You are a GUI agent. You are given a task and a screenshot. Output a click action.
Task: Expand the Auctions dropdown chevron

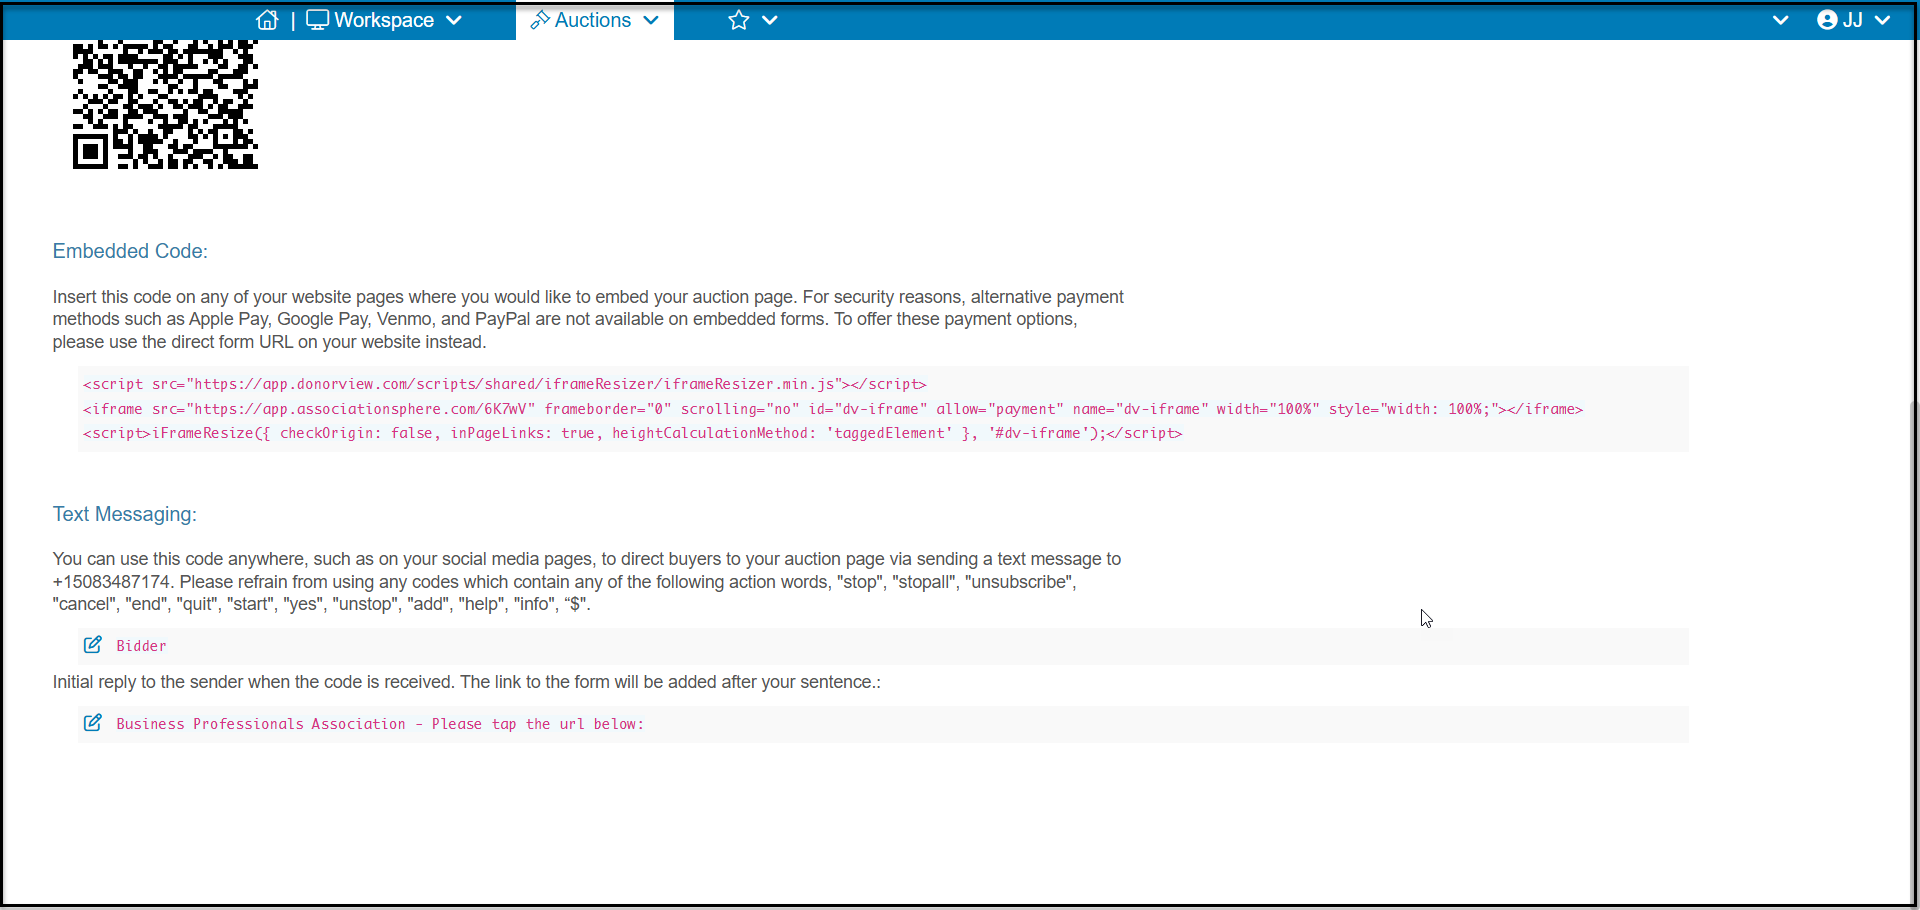[x=651, y=20]
